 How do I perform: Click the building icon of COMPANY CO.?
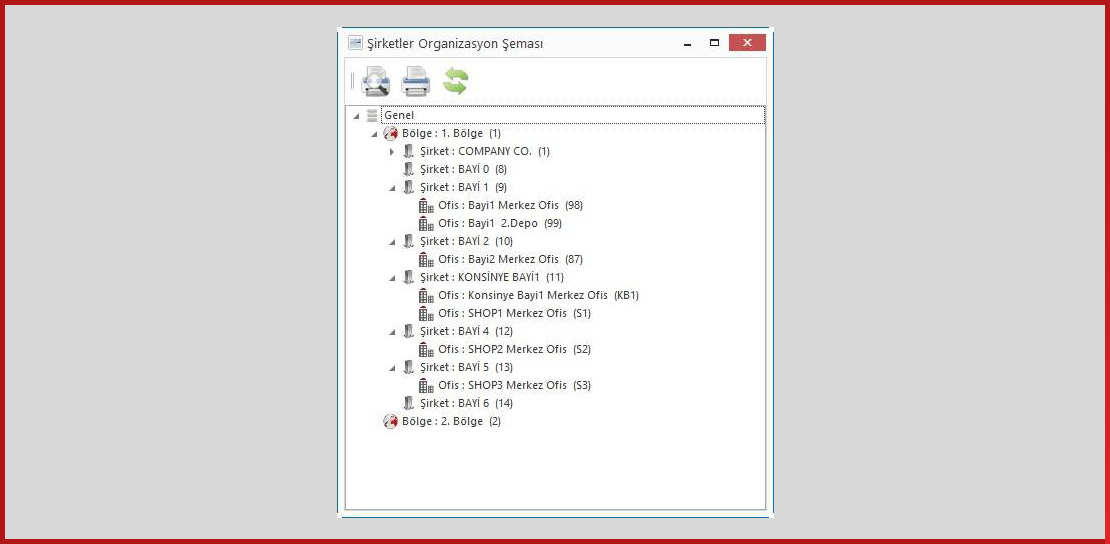pyautogui.click(x=408, y=151)
